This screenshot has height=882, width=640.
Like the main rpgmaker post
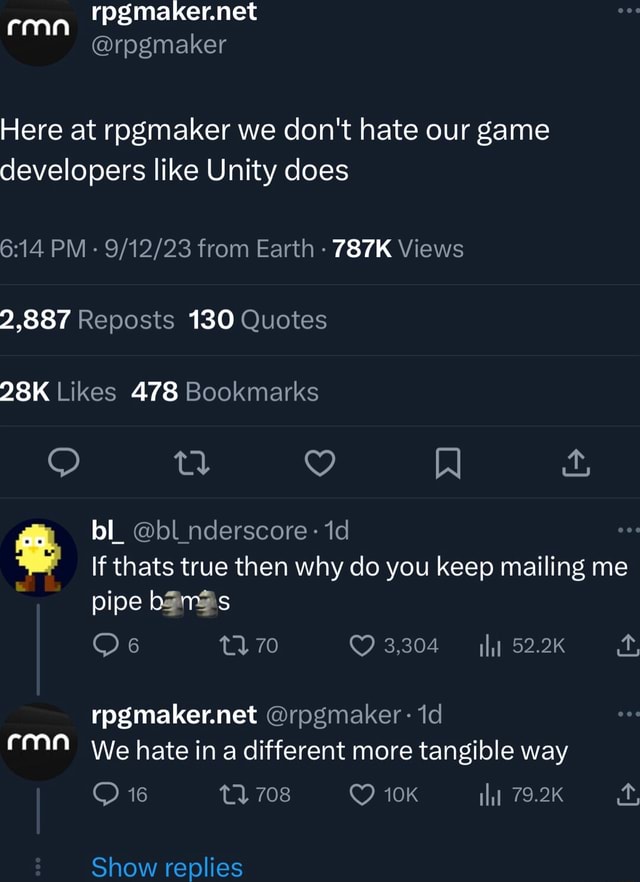tap(320, 463)
